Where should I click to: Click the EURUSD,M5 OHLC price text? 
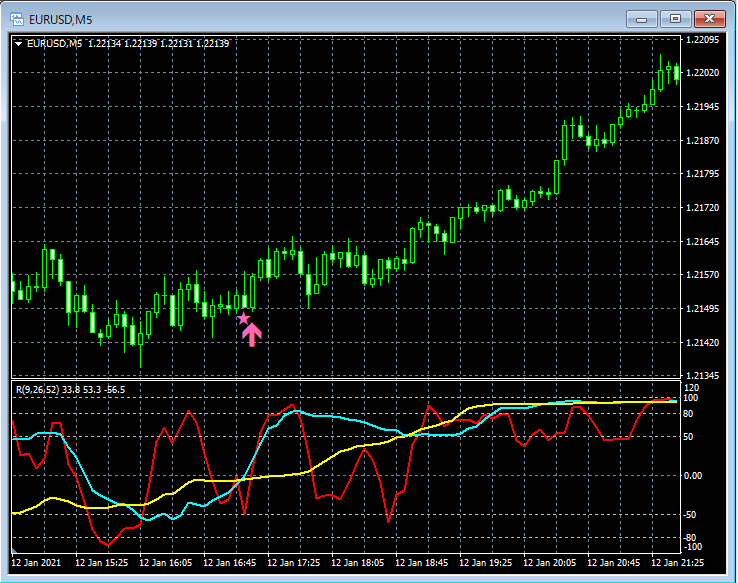(158, 43)
